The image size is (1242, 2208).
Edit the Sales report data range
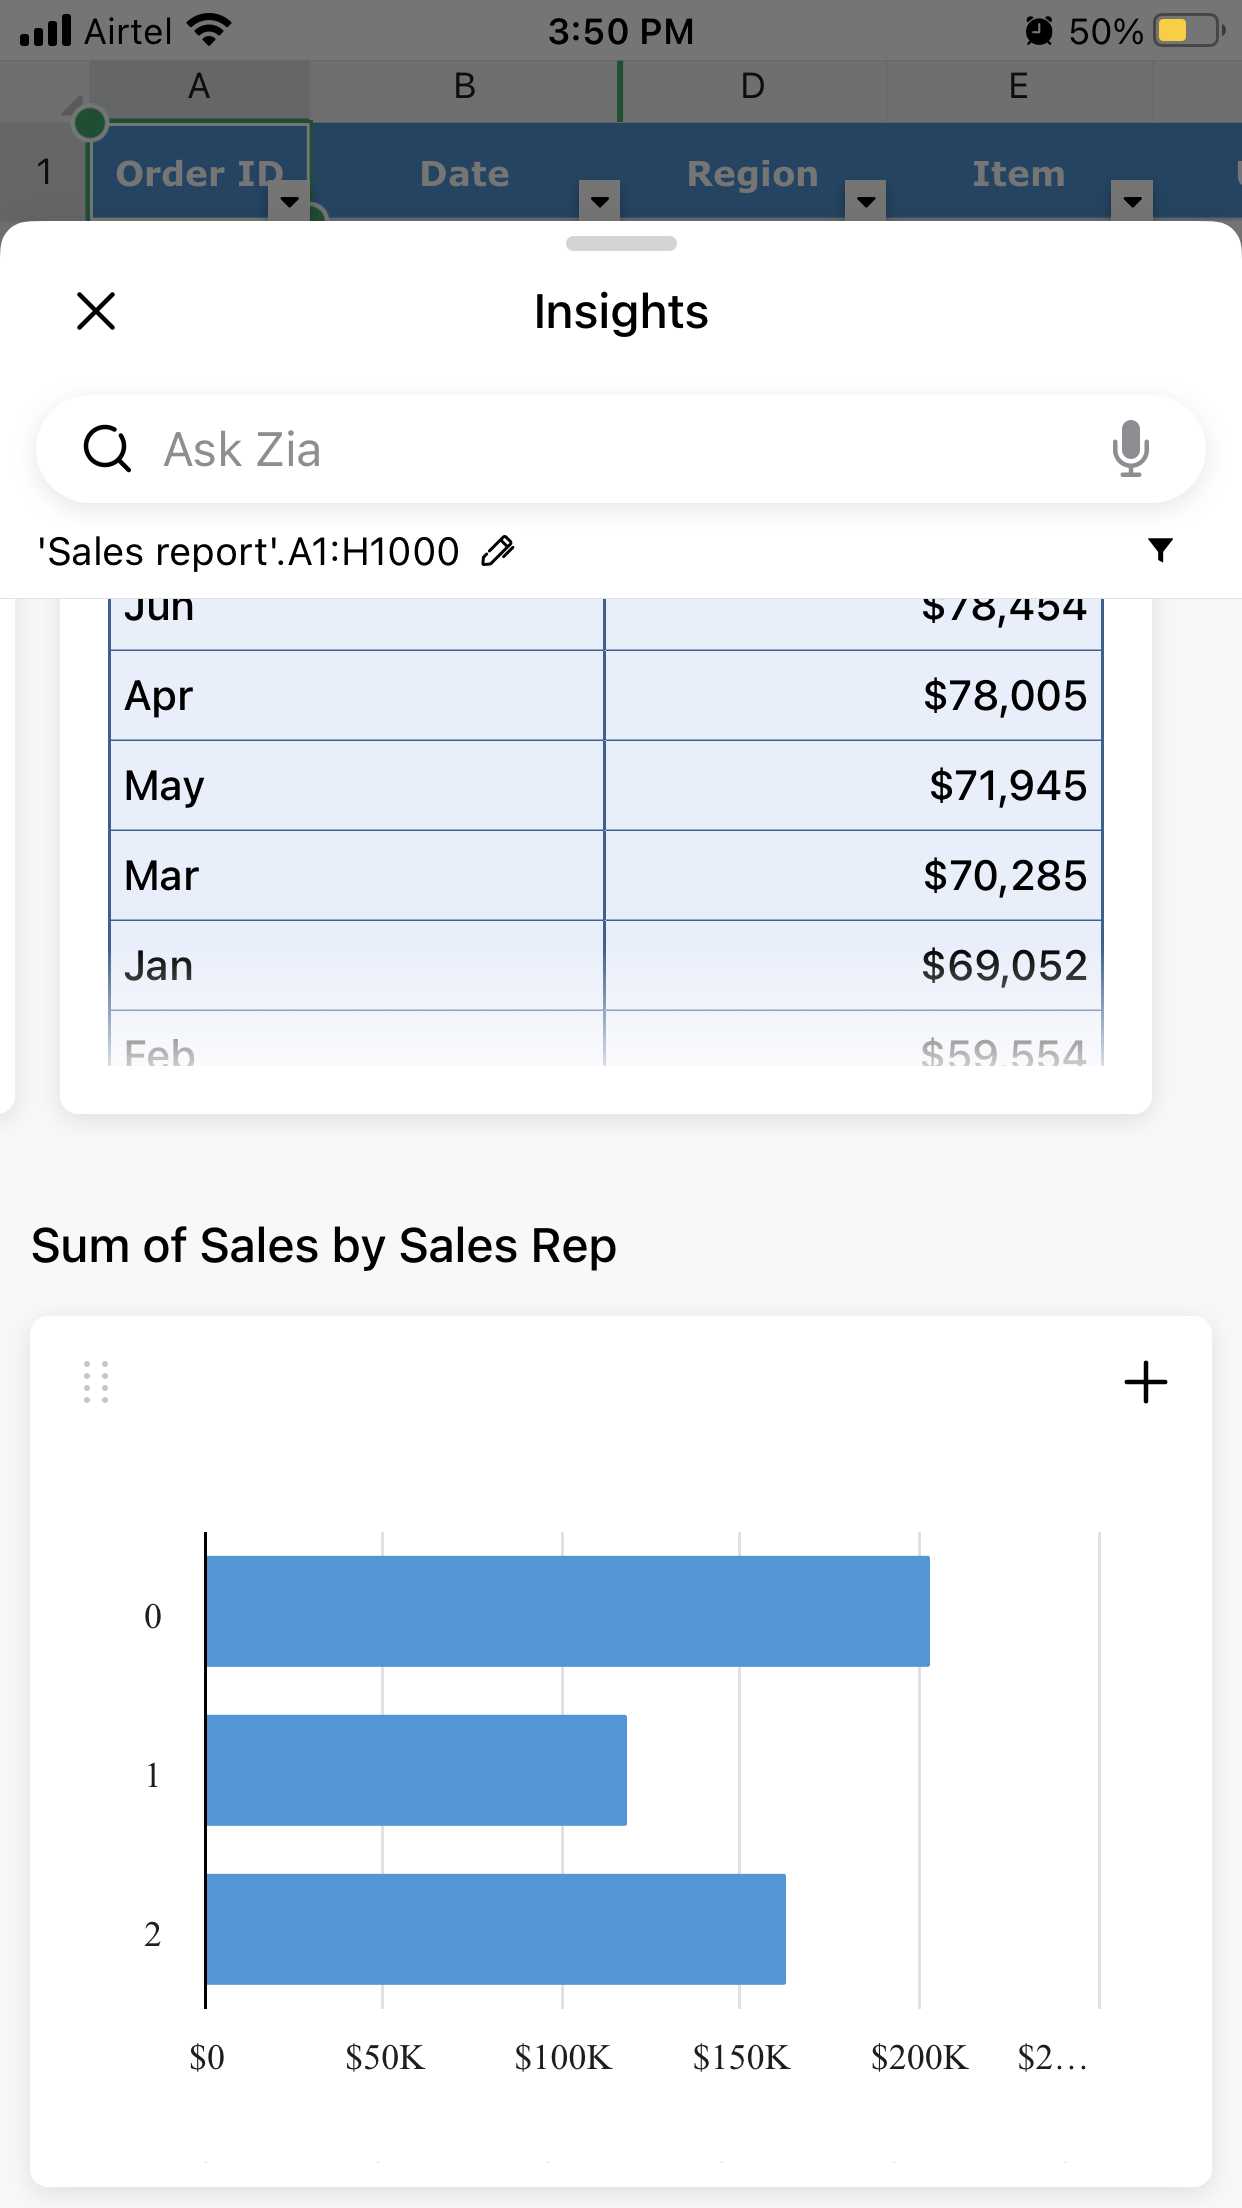click(x=498, y=550)
